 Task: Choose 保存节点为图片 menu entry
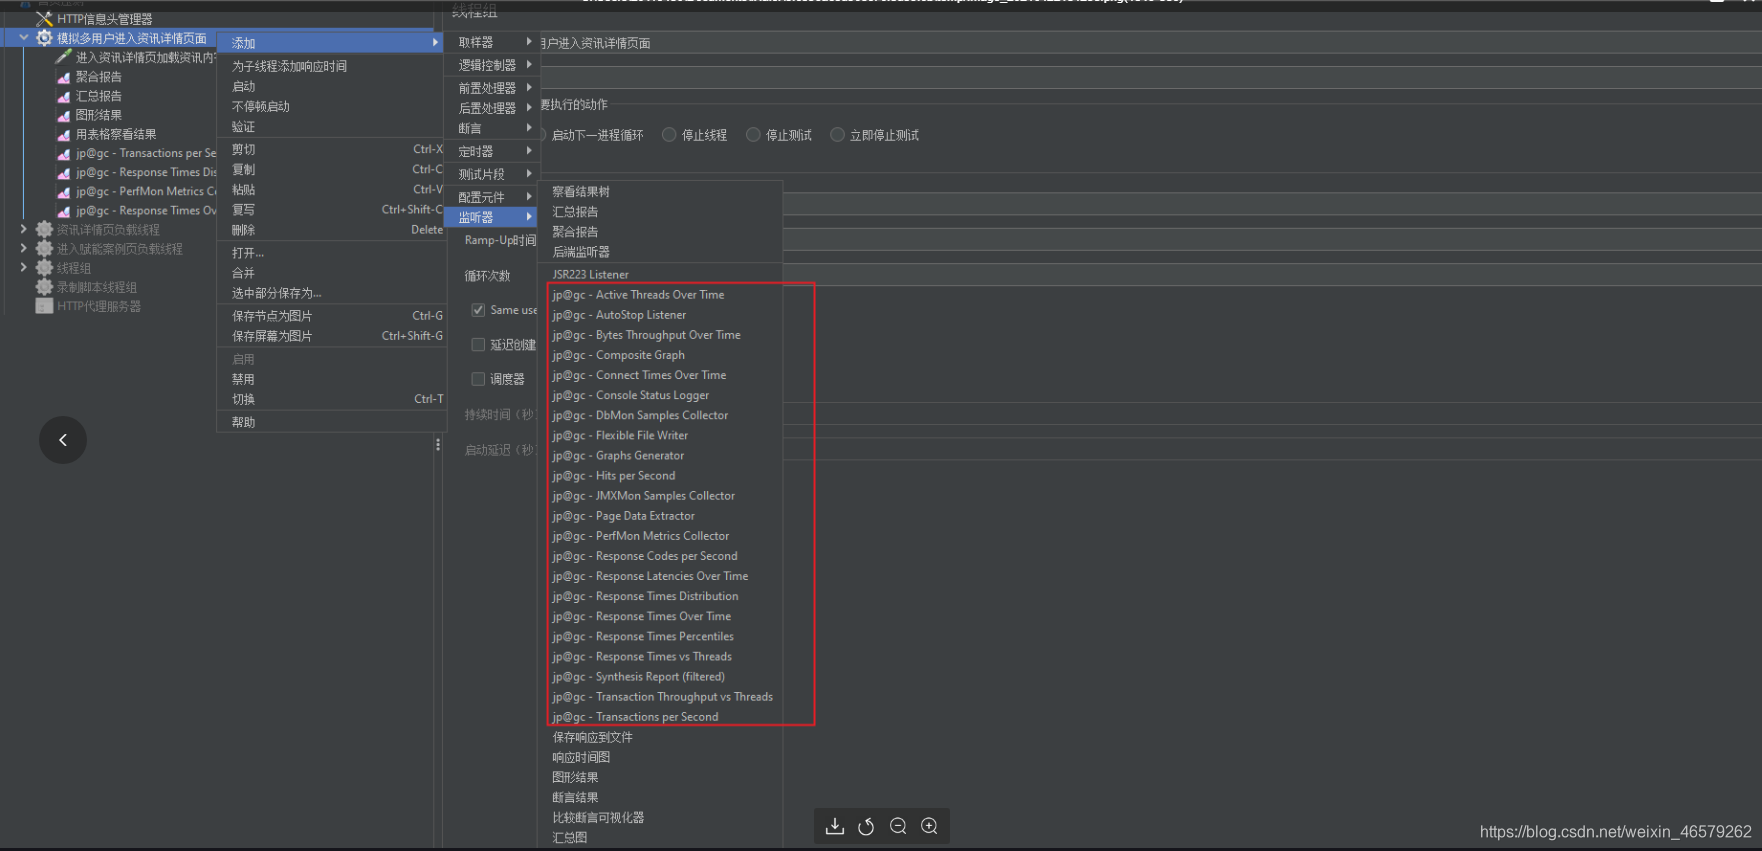[331, 316]
